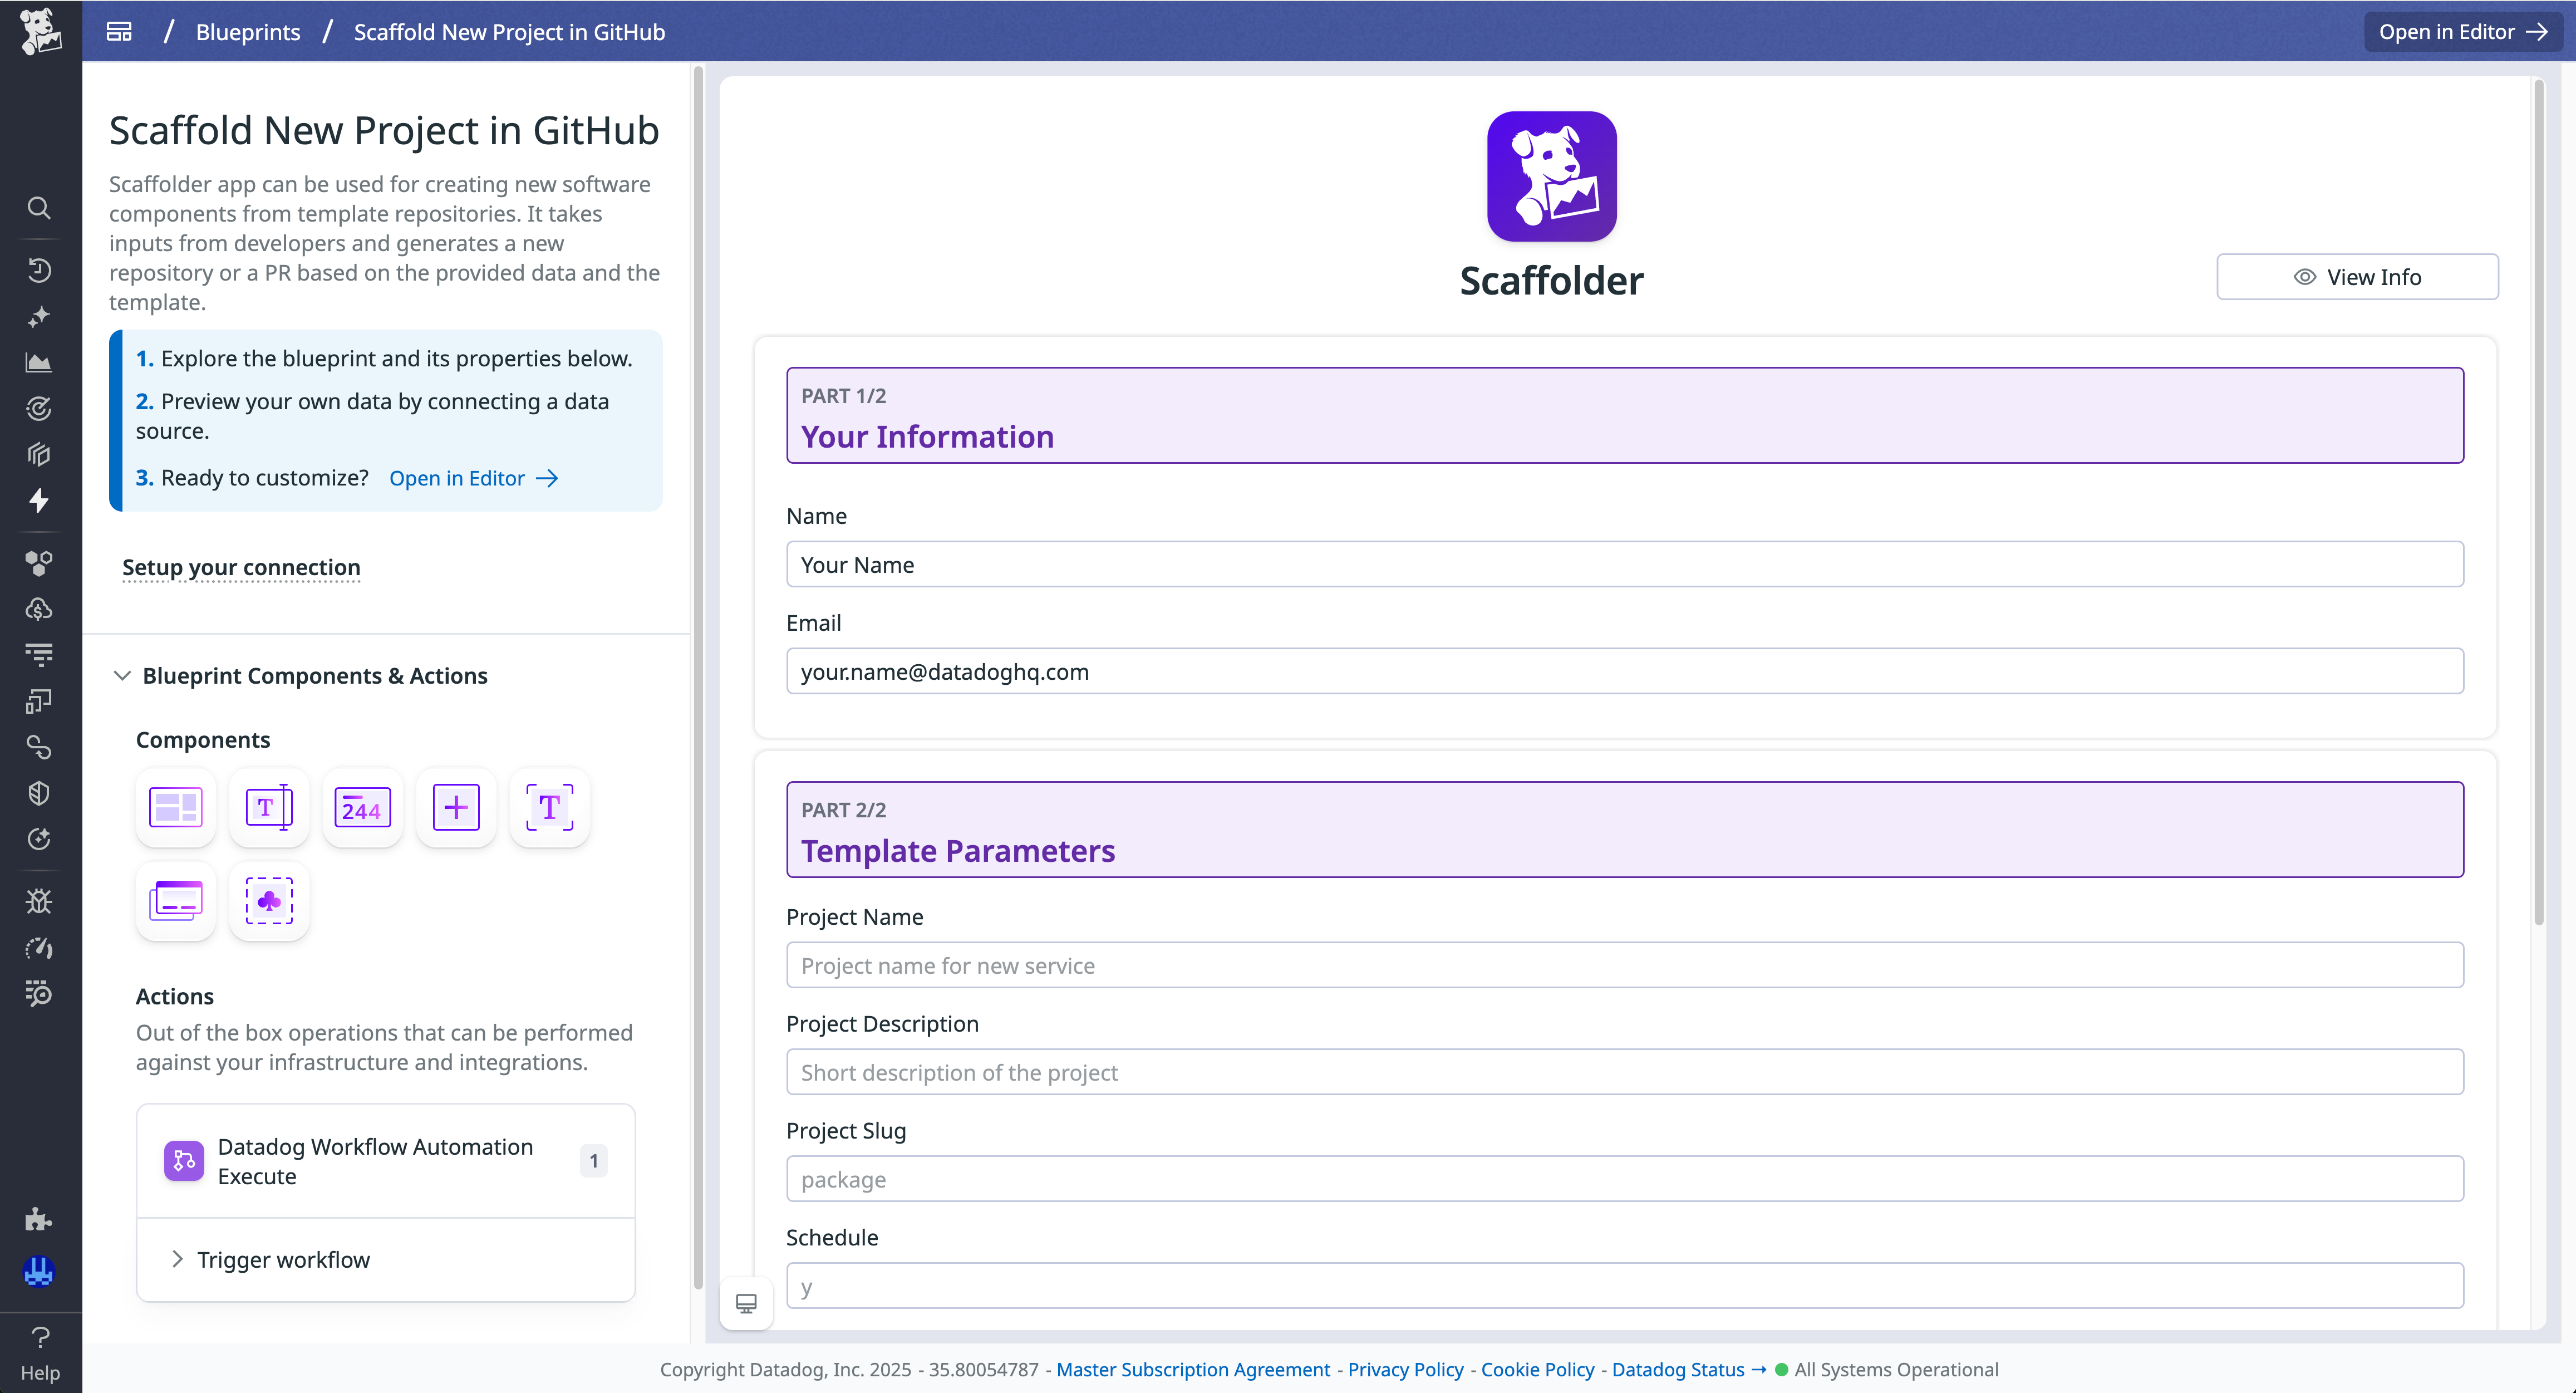Select the plus button component icon
The image size is (2576, 1393).
click(x=455, y=807)
